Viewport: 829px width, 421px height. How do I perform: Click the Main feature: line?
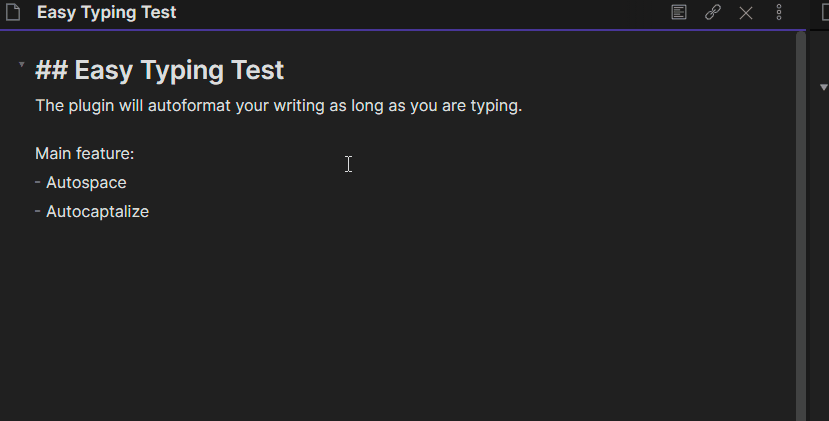[x=85, y=153]
